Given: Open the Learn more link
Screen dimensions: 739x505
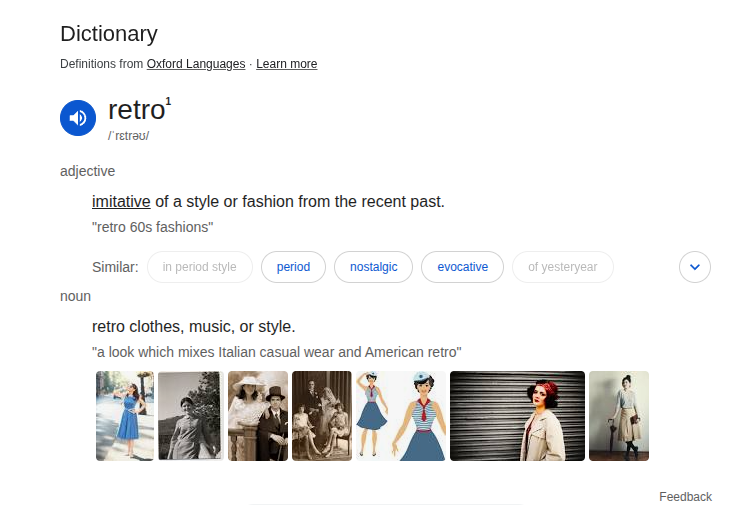Looking at the screenshot, I should (287, 64).
